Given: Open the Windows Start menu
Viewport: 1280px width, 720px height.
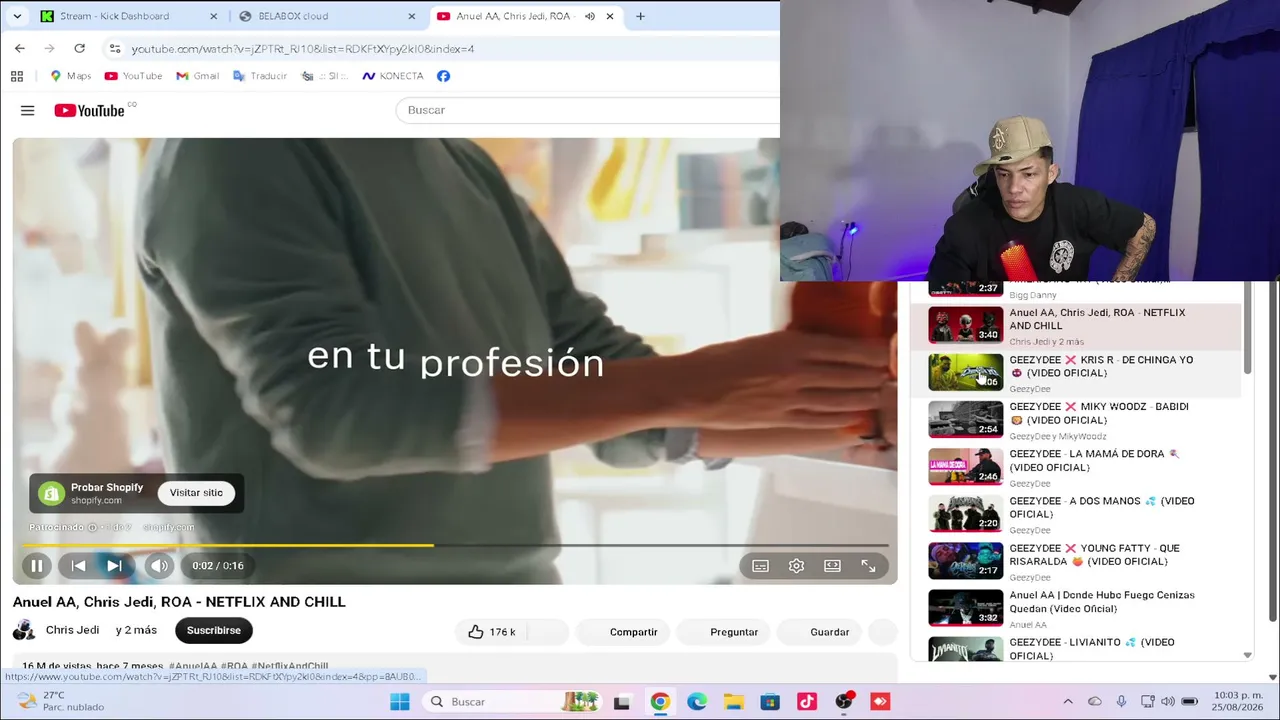Looking at the screenshot, I should tap(400, 702).
